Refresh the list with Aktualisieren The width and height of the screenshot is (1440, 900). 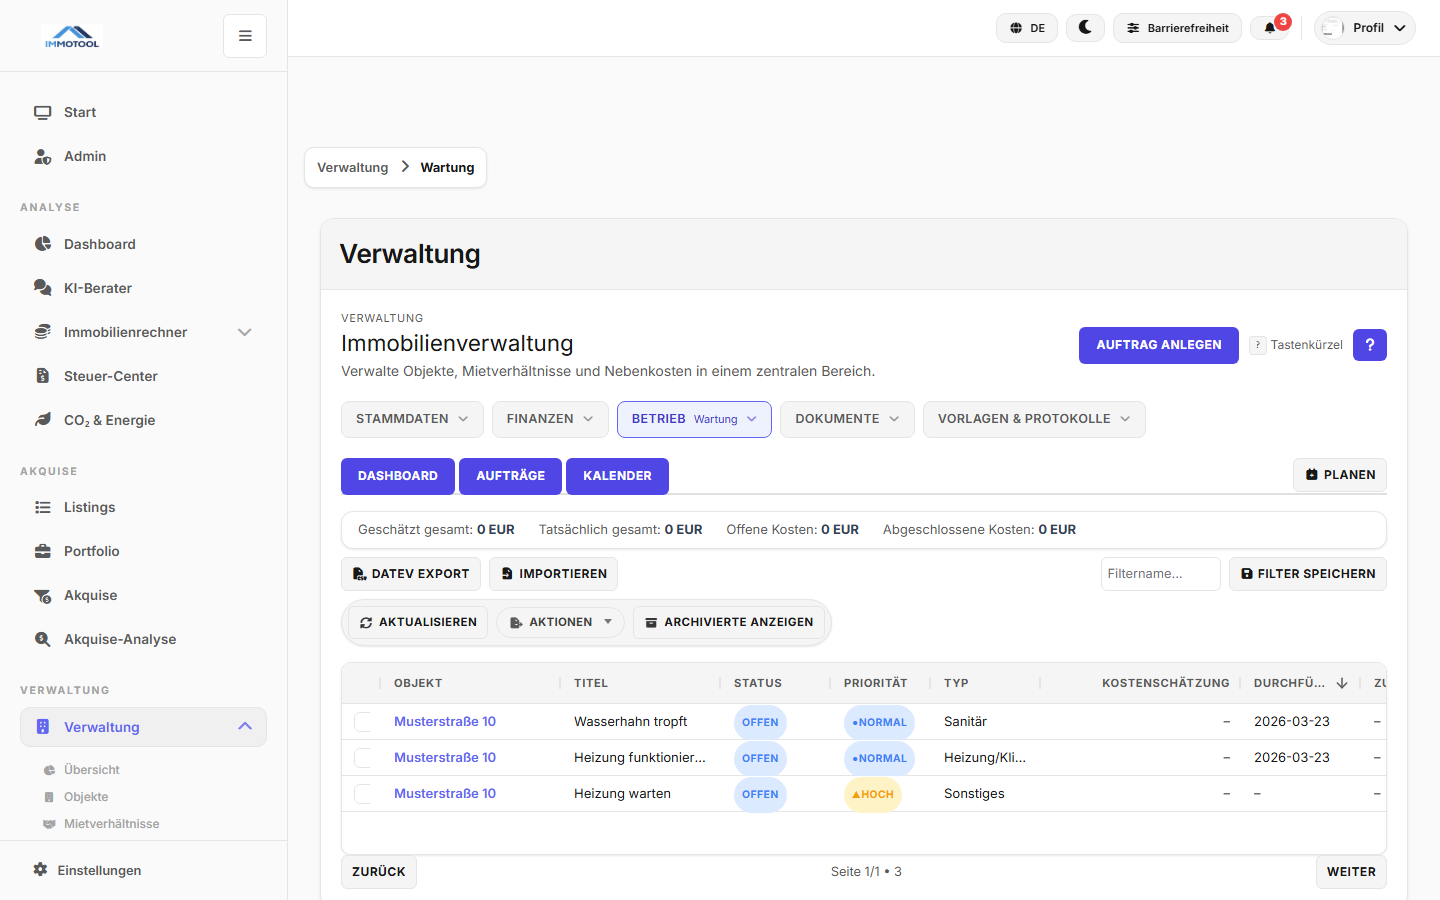click(x=417, y=622)
